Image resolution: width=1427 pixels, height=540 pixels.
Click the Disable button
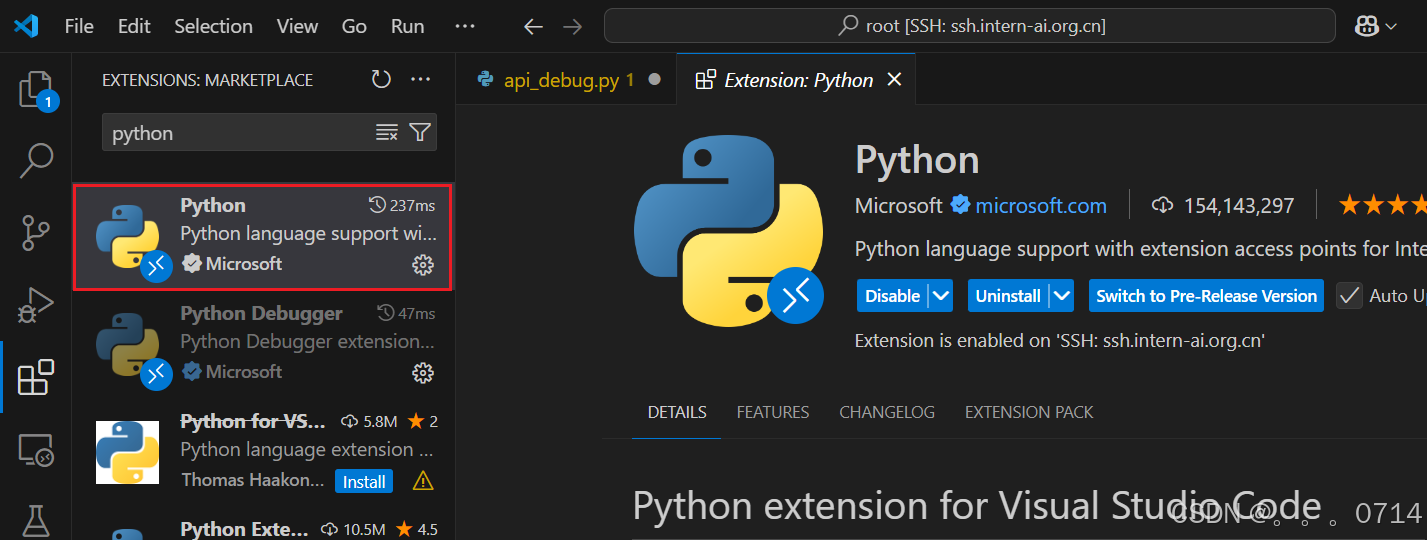click(x=892, y=296)
